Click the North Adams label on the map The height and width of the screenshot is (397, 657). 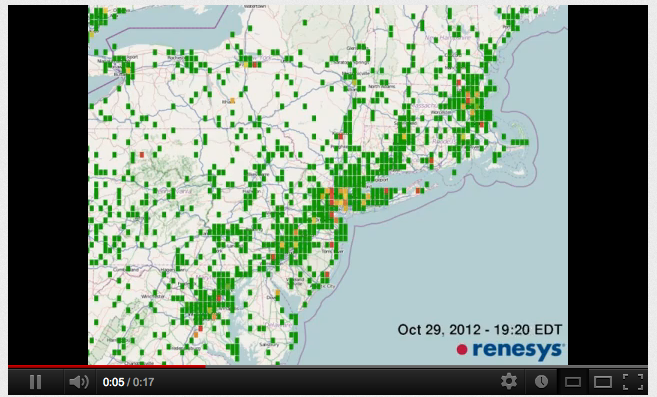(x=382, y=86)
